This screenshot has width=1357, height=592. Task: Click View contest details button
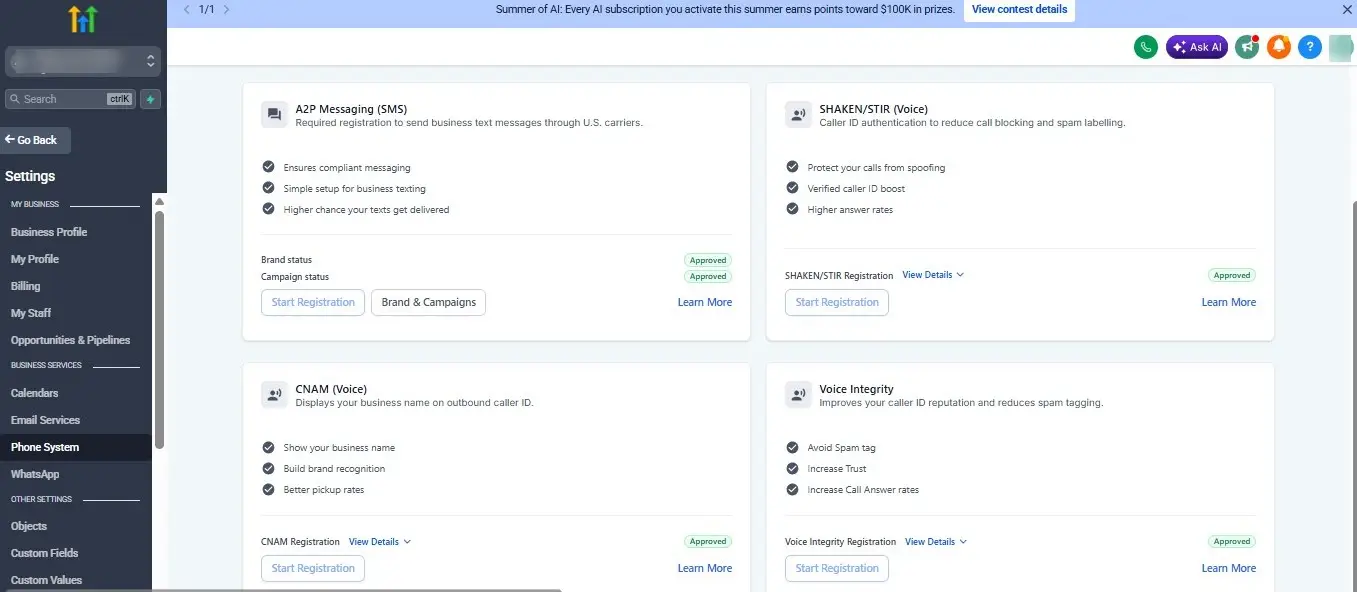pos(1019,10)
